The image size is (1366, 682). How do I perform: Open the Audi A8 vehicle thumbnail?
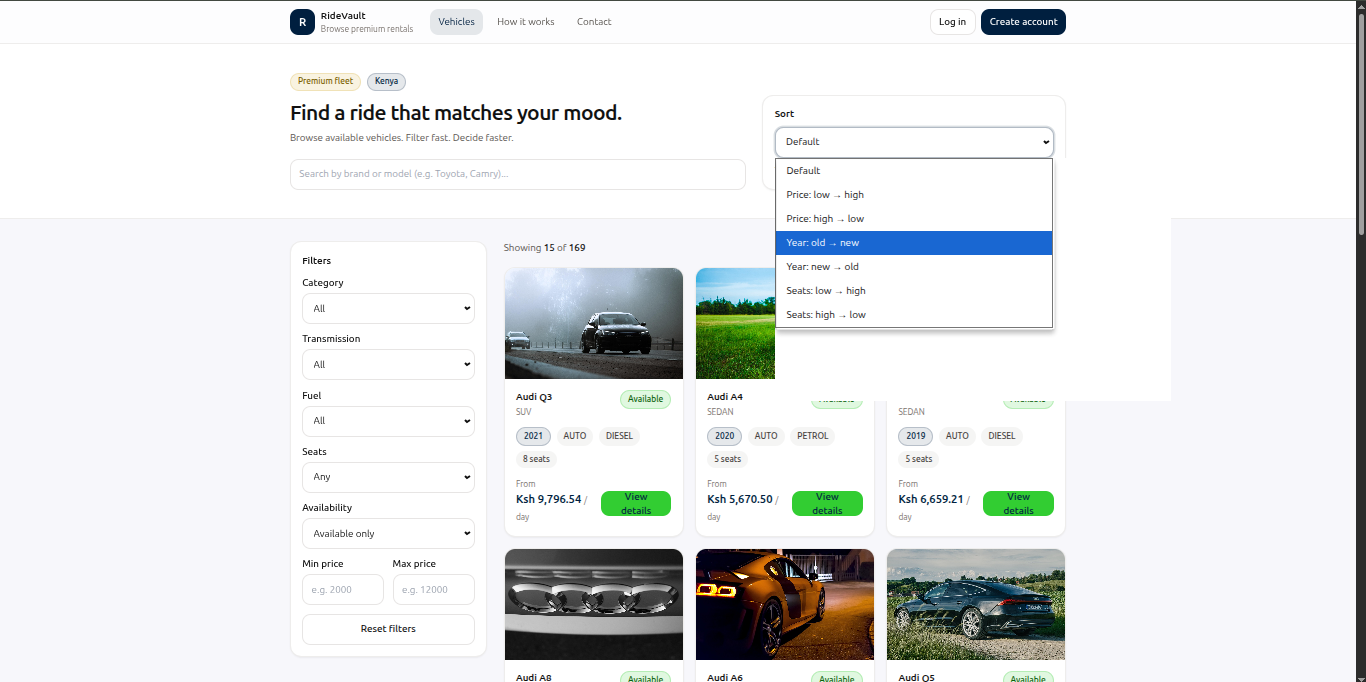click(x=593, y=604)
